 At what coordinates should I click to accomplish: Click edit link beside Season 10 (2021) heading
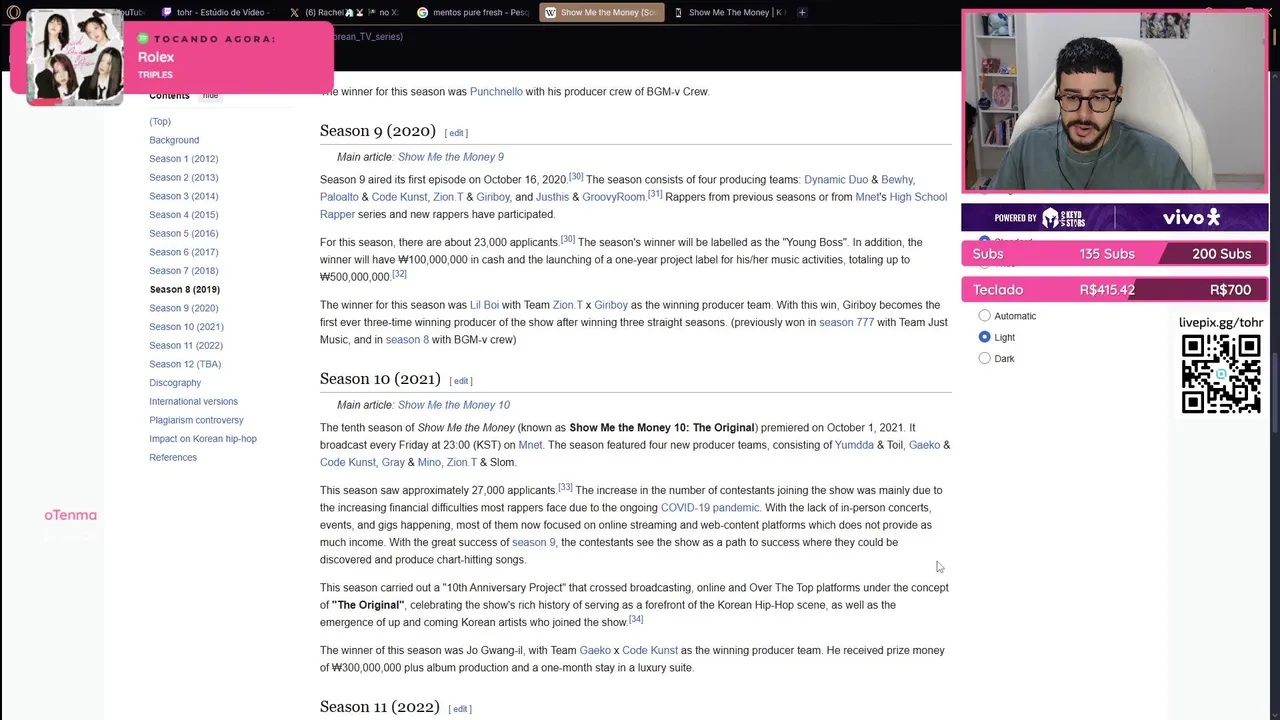[x=460, y=381]
